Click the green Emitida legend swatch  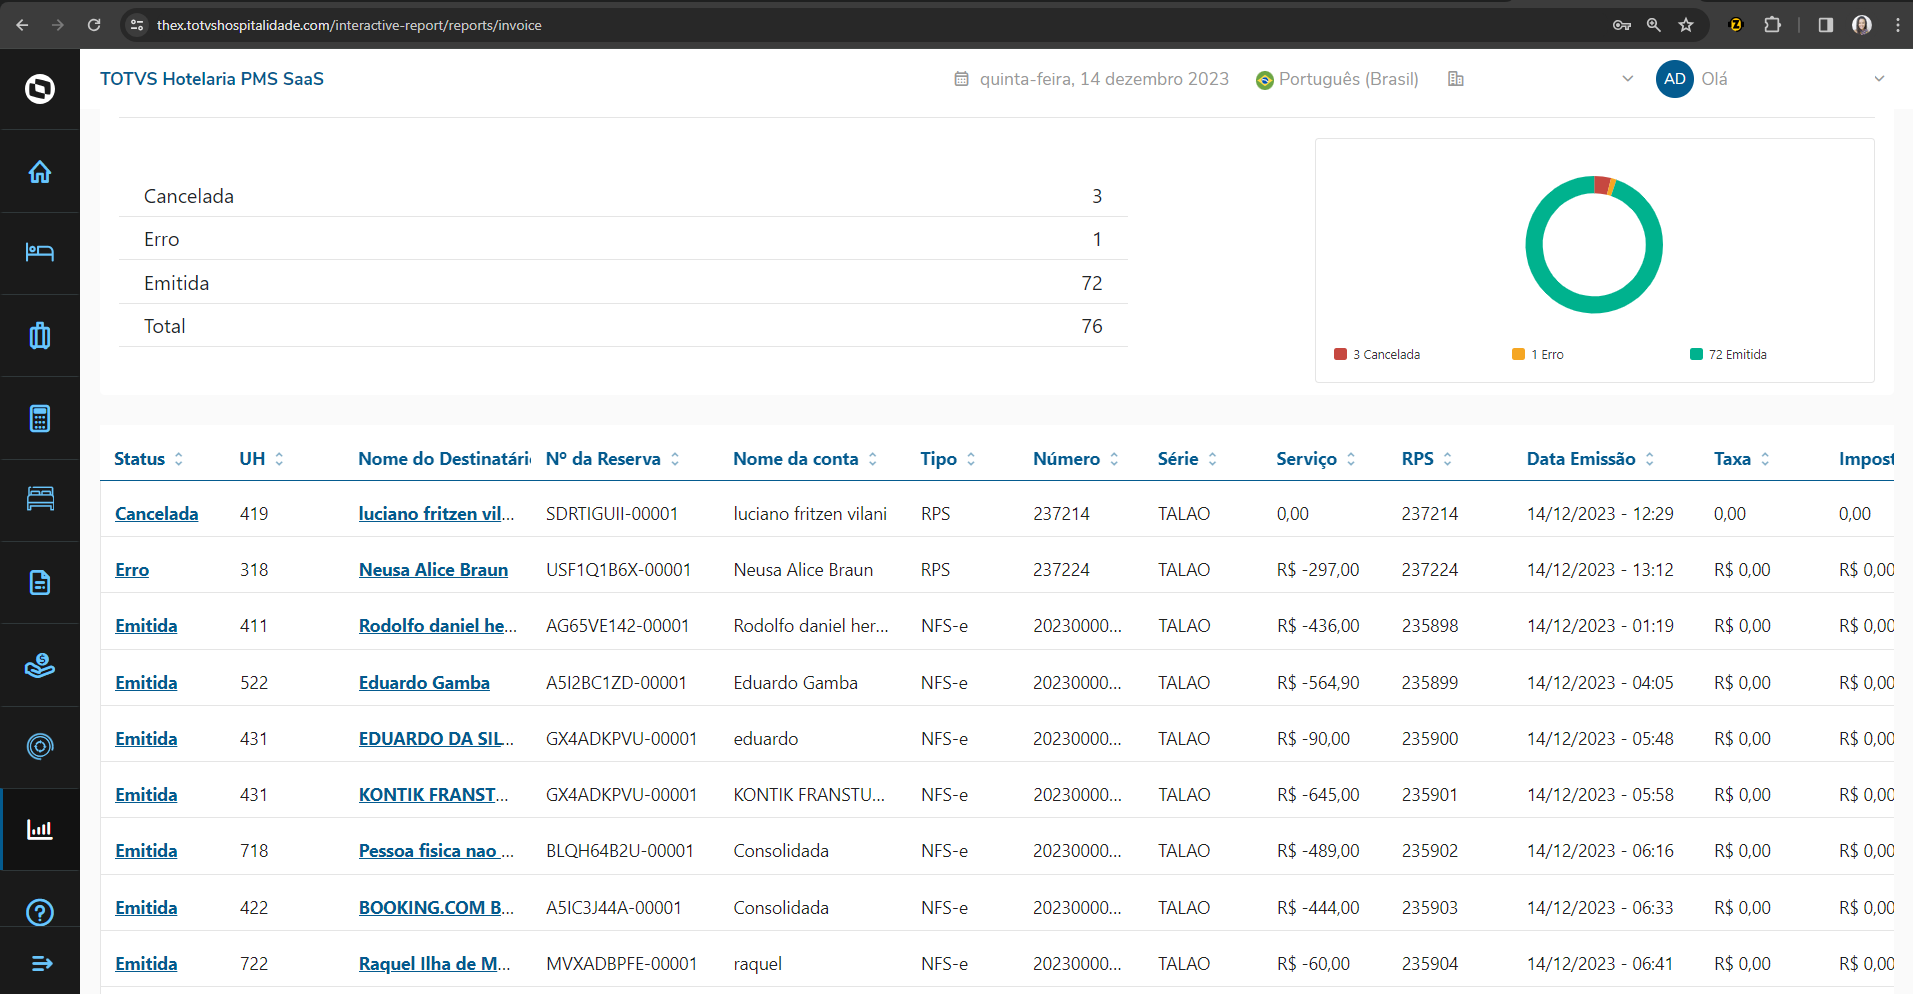pyautogui.click(x=1696, y=354)
